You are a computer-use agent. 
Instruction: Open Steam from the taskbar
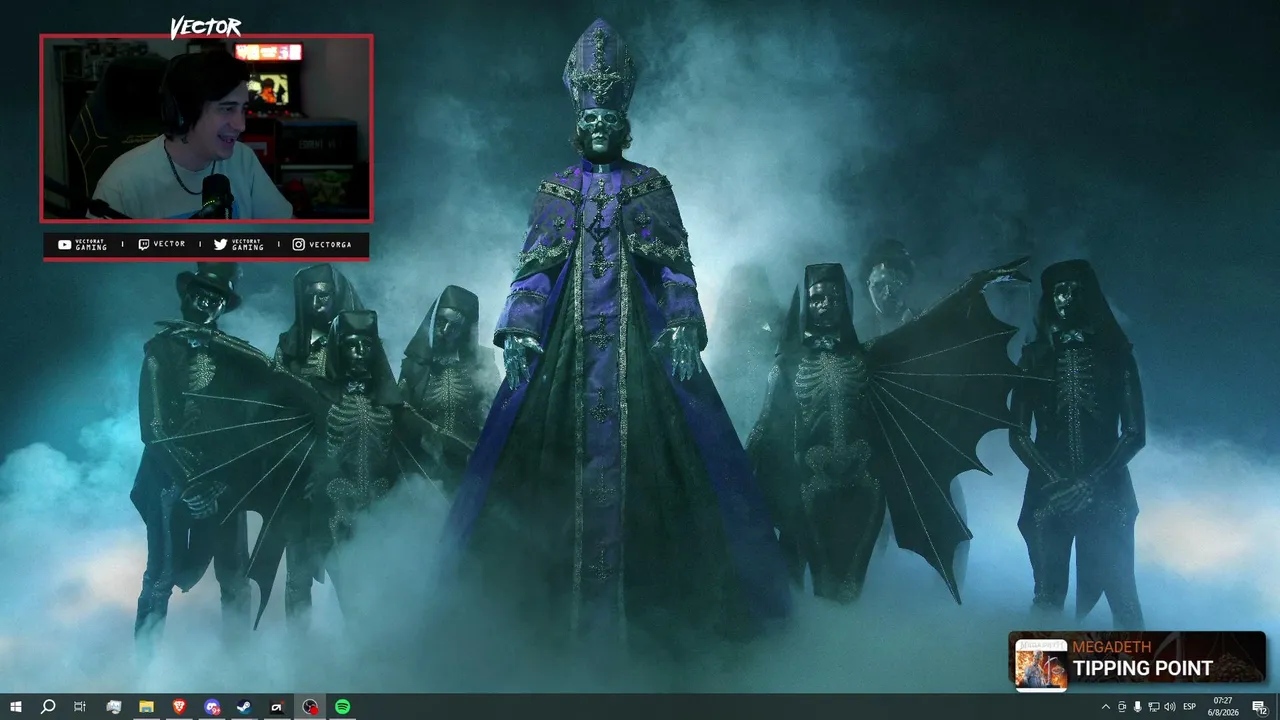click(x=244, y=707)
